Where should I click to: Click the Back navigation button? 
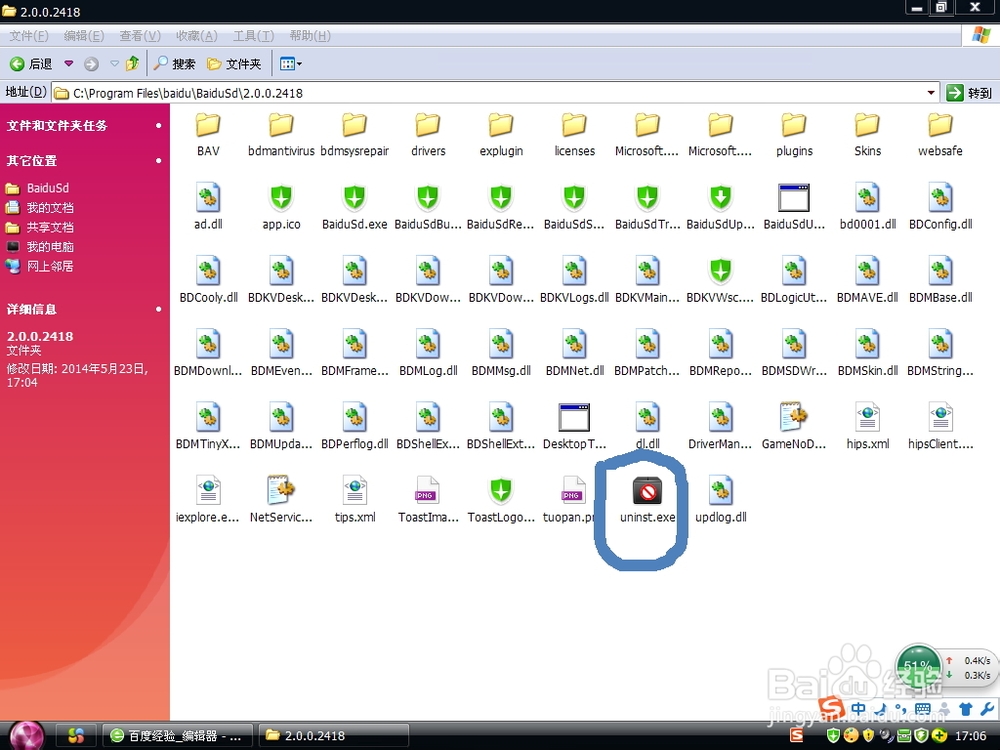point(31,64)
